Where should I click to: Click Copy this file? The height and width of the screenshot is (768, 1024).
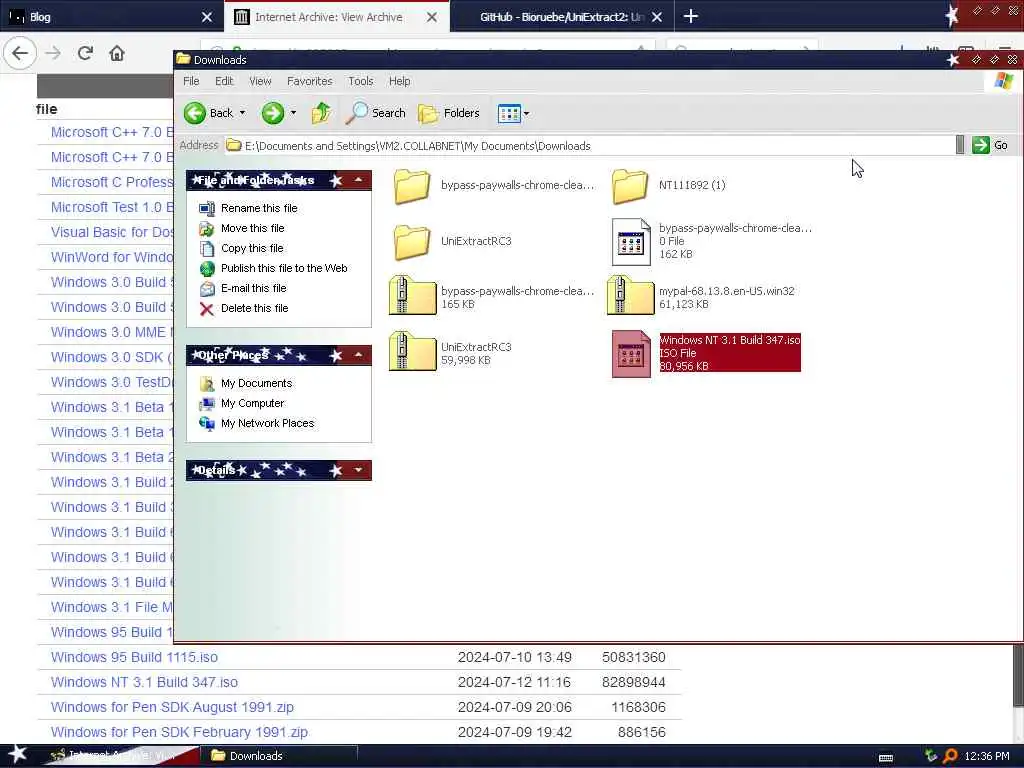252,248
